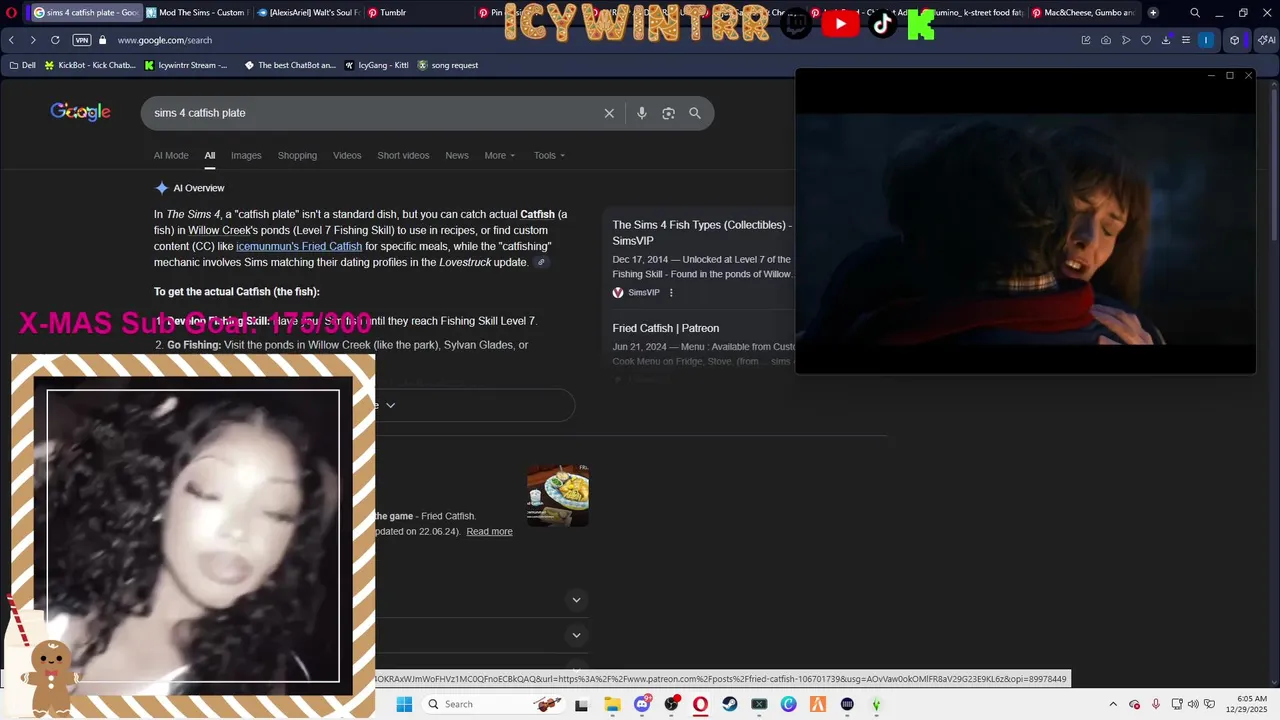The image size is (1280, 720).
Task: Open KickBot bookmark in bookmarks bar
Action: (90, 65)
